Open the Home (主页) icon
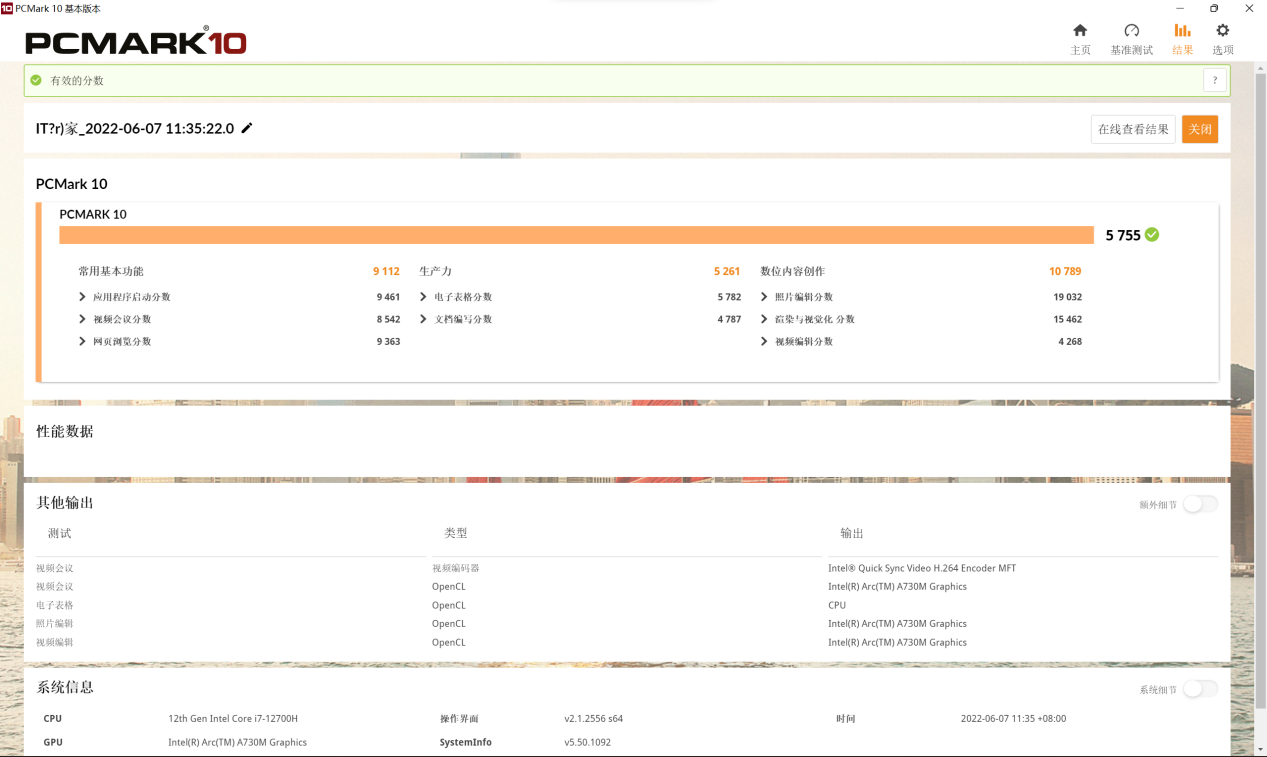The image size is (1267, 757). (1080, 31)
